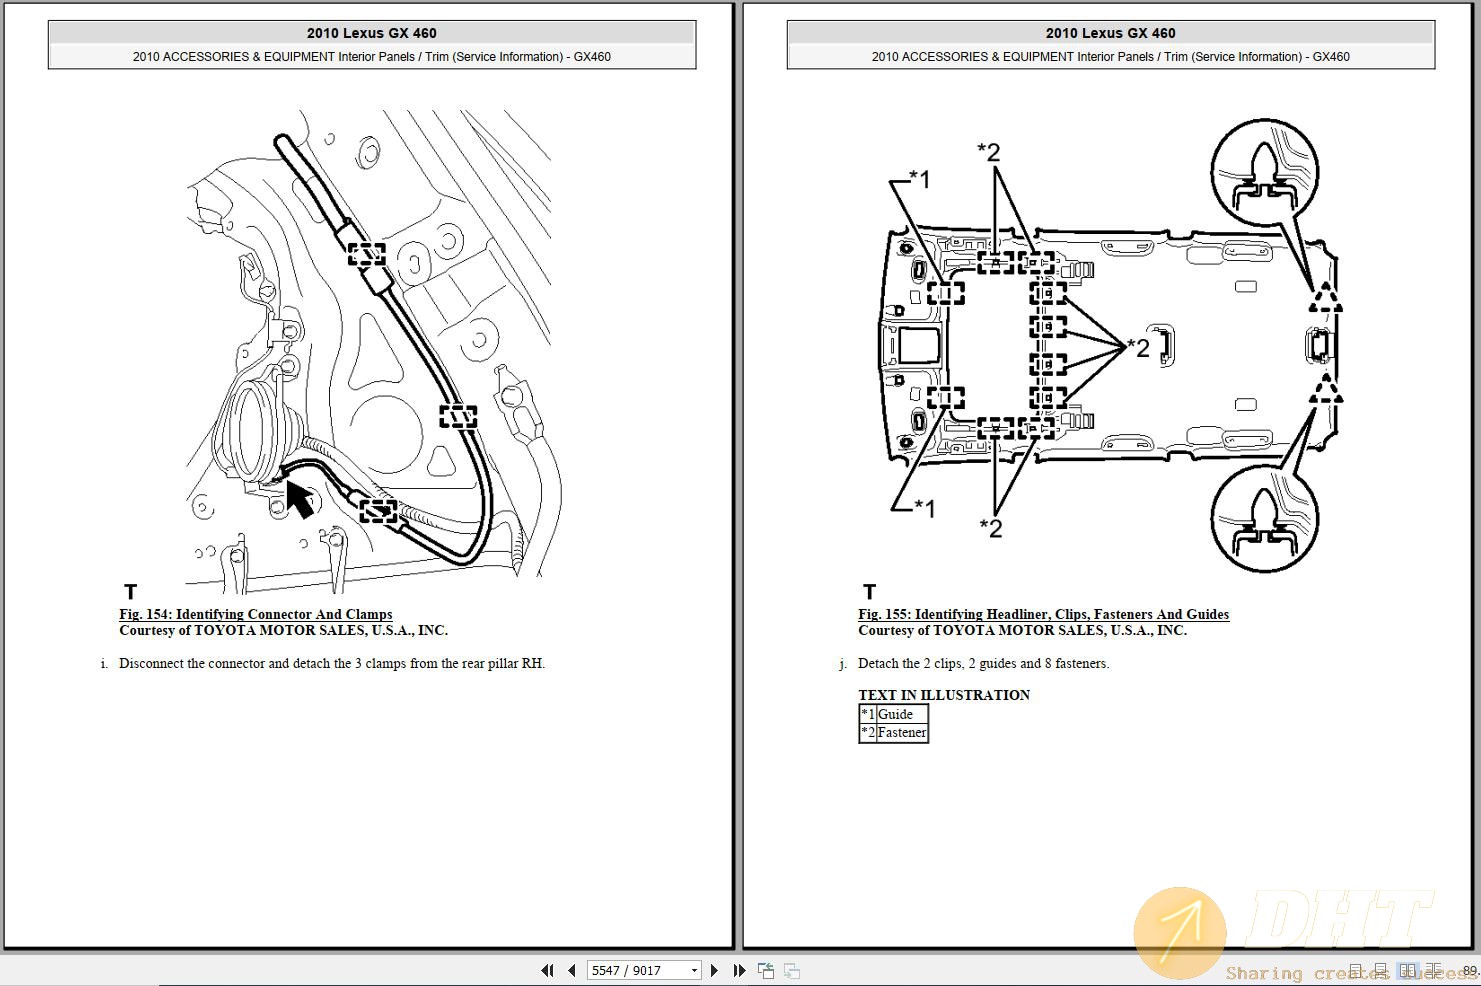Click the TEXT IN ILLUSTRATION heading
This screenshot has width=1481, height=986.
[x=944, y=695]
